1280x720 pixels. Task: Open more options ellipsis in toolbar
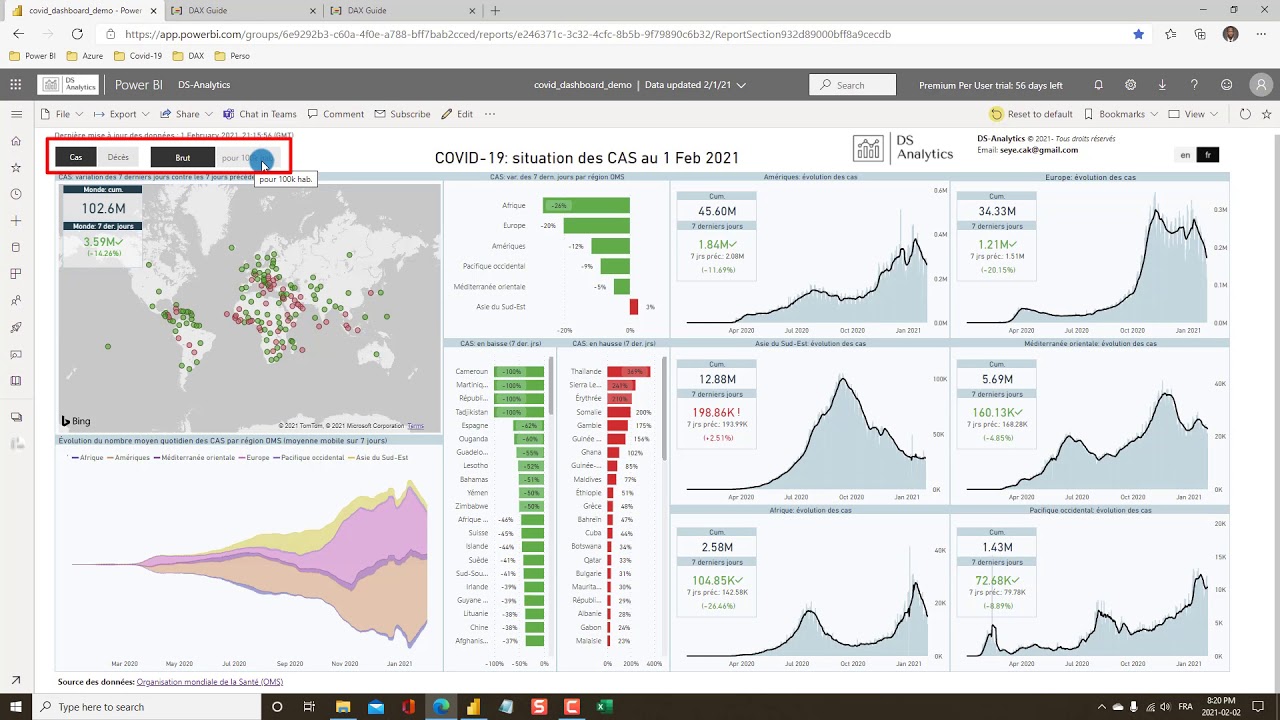click(490, 114)
